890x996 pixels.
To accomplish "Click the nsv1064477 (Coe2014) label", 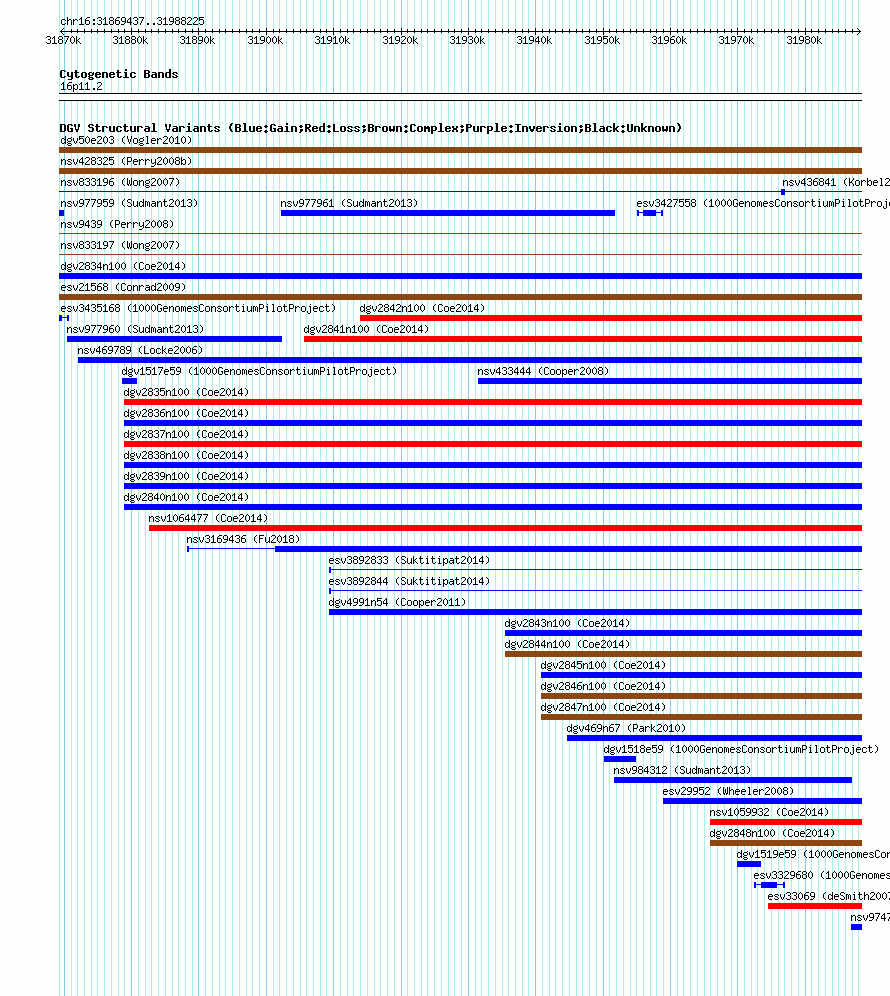I will 208,518.
